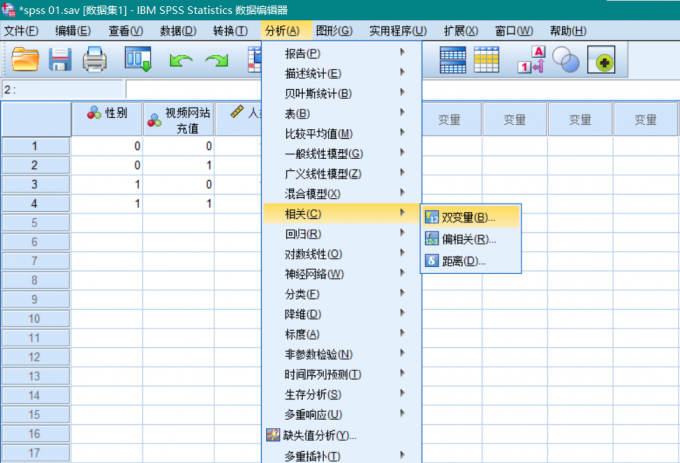Open the 数据(D) menu
The image size is (680, 463).
[x=178, y=31]
